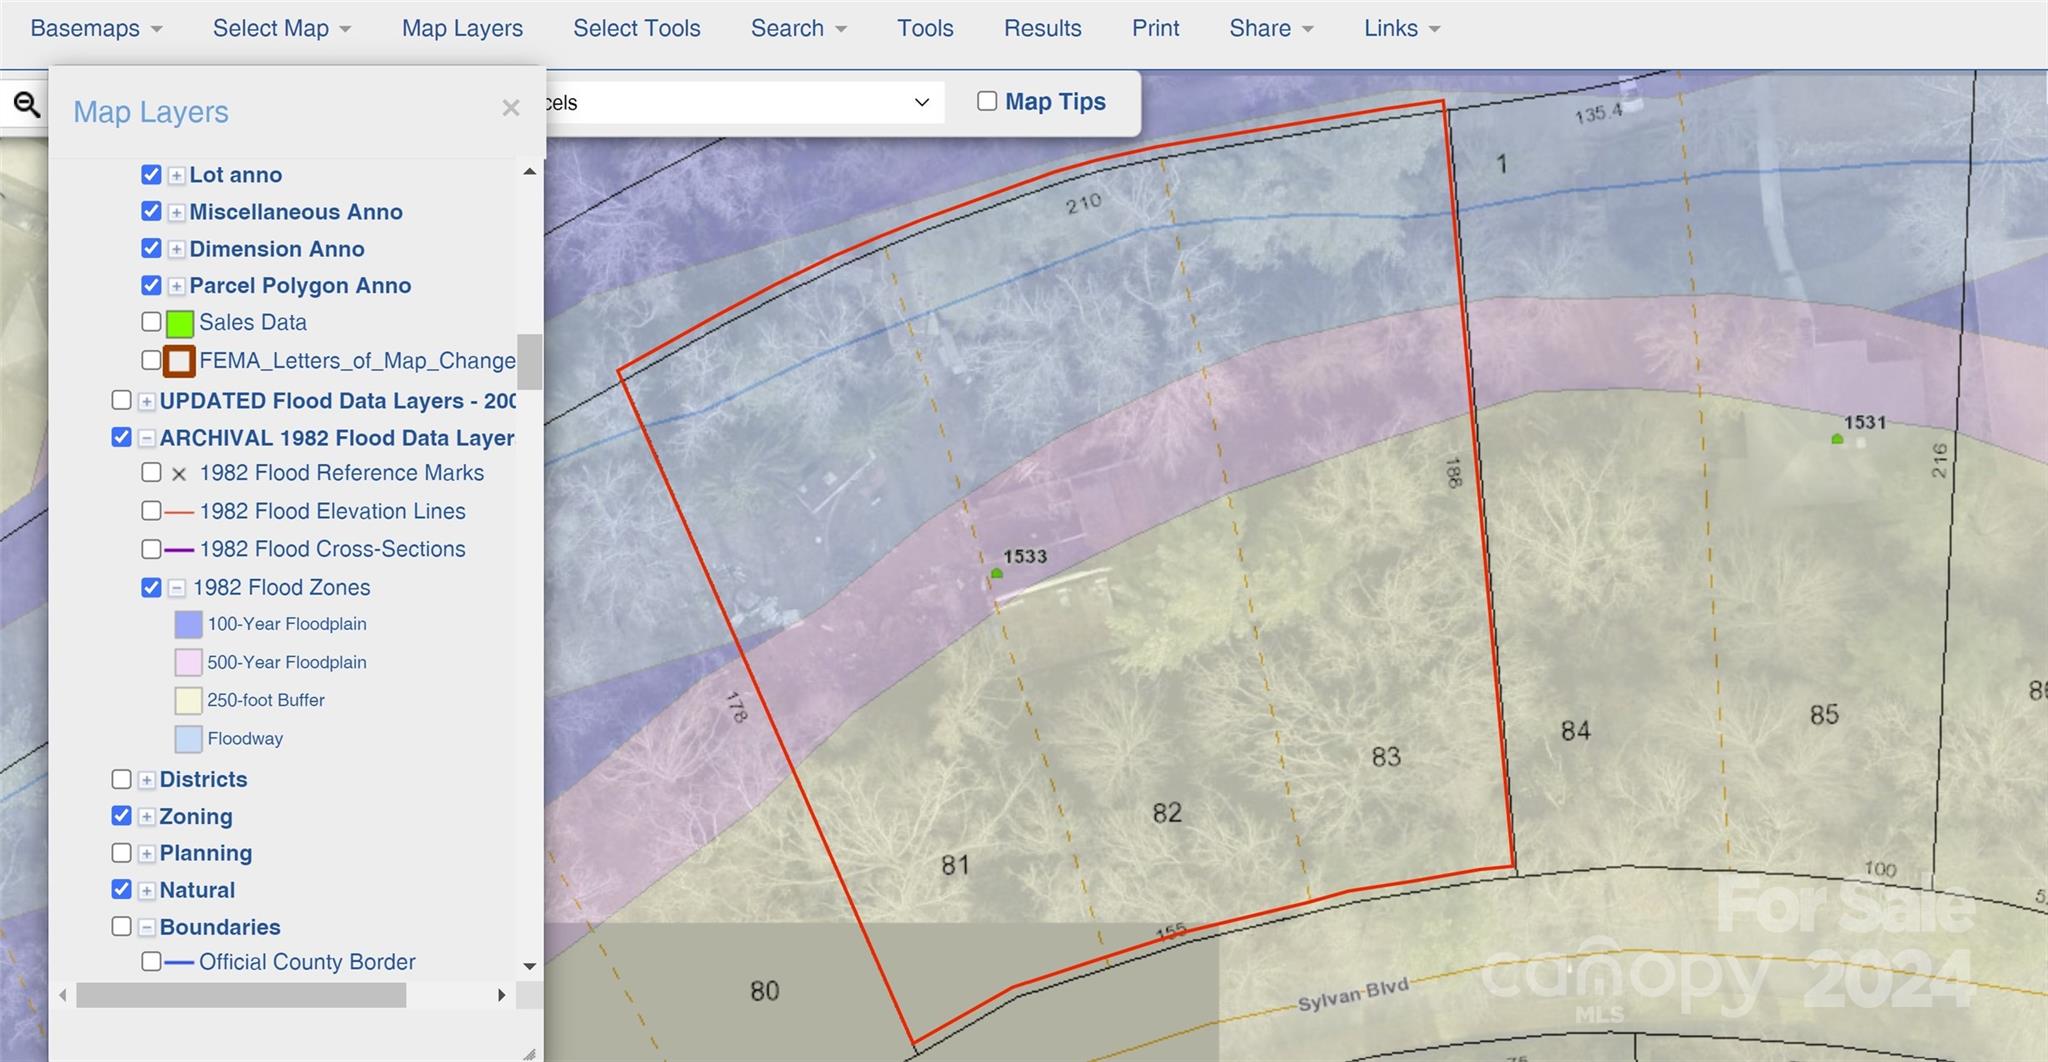Viewport: 2048px width, 1062px height.
Task: Click the magnifier search icon
Action: click(27, 104)
